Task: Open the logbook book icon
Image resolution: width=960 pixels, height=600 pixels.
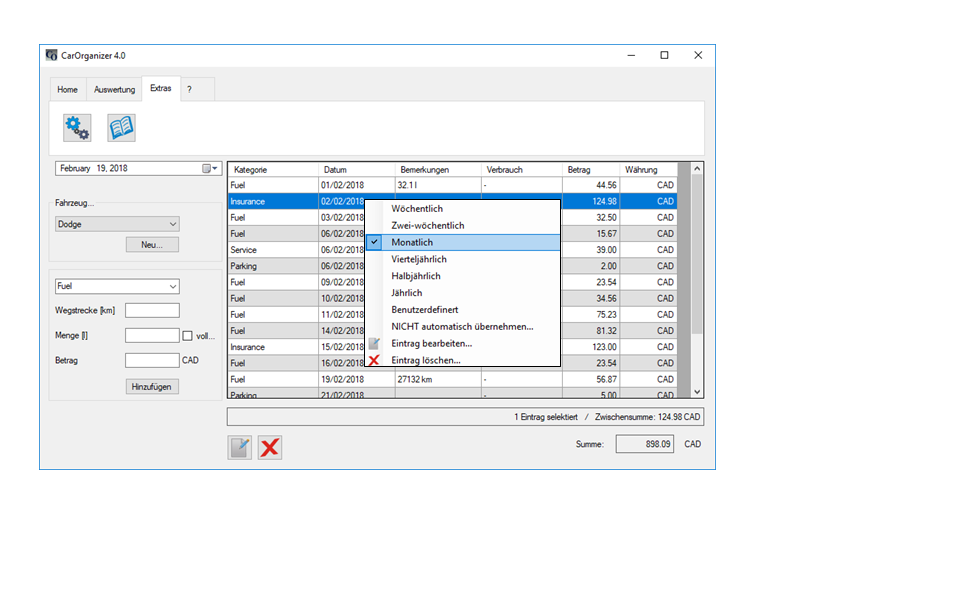Action: point(121,127)
